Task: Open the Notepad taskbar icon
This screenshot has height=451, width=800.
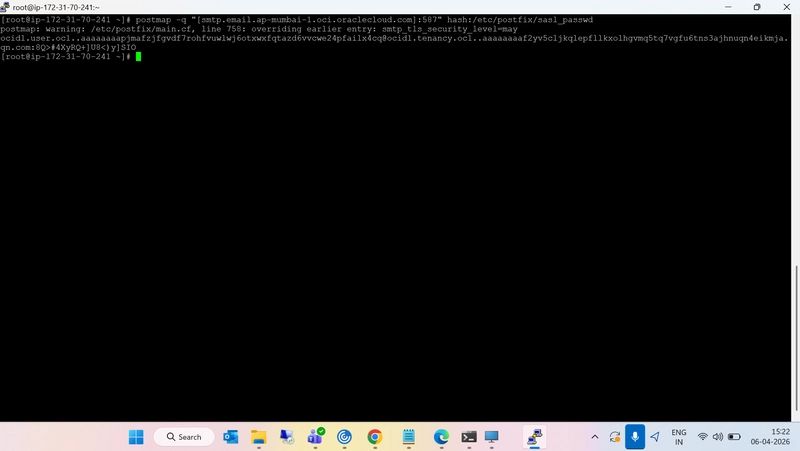Action: (408, 437)
